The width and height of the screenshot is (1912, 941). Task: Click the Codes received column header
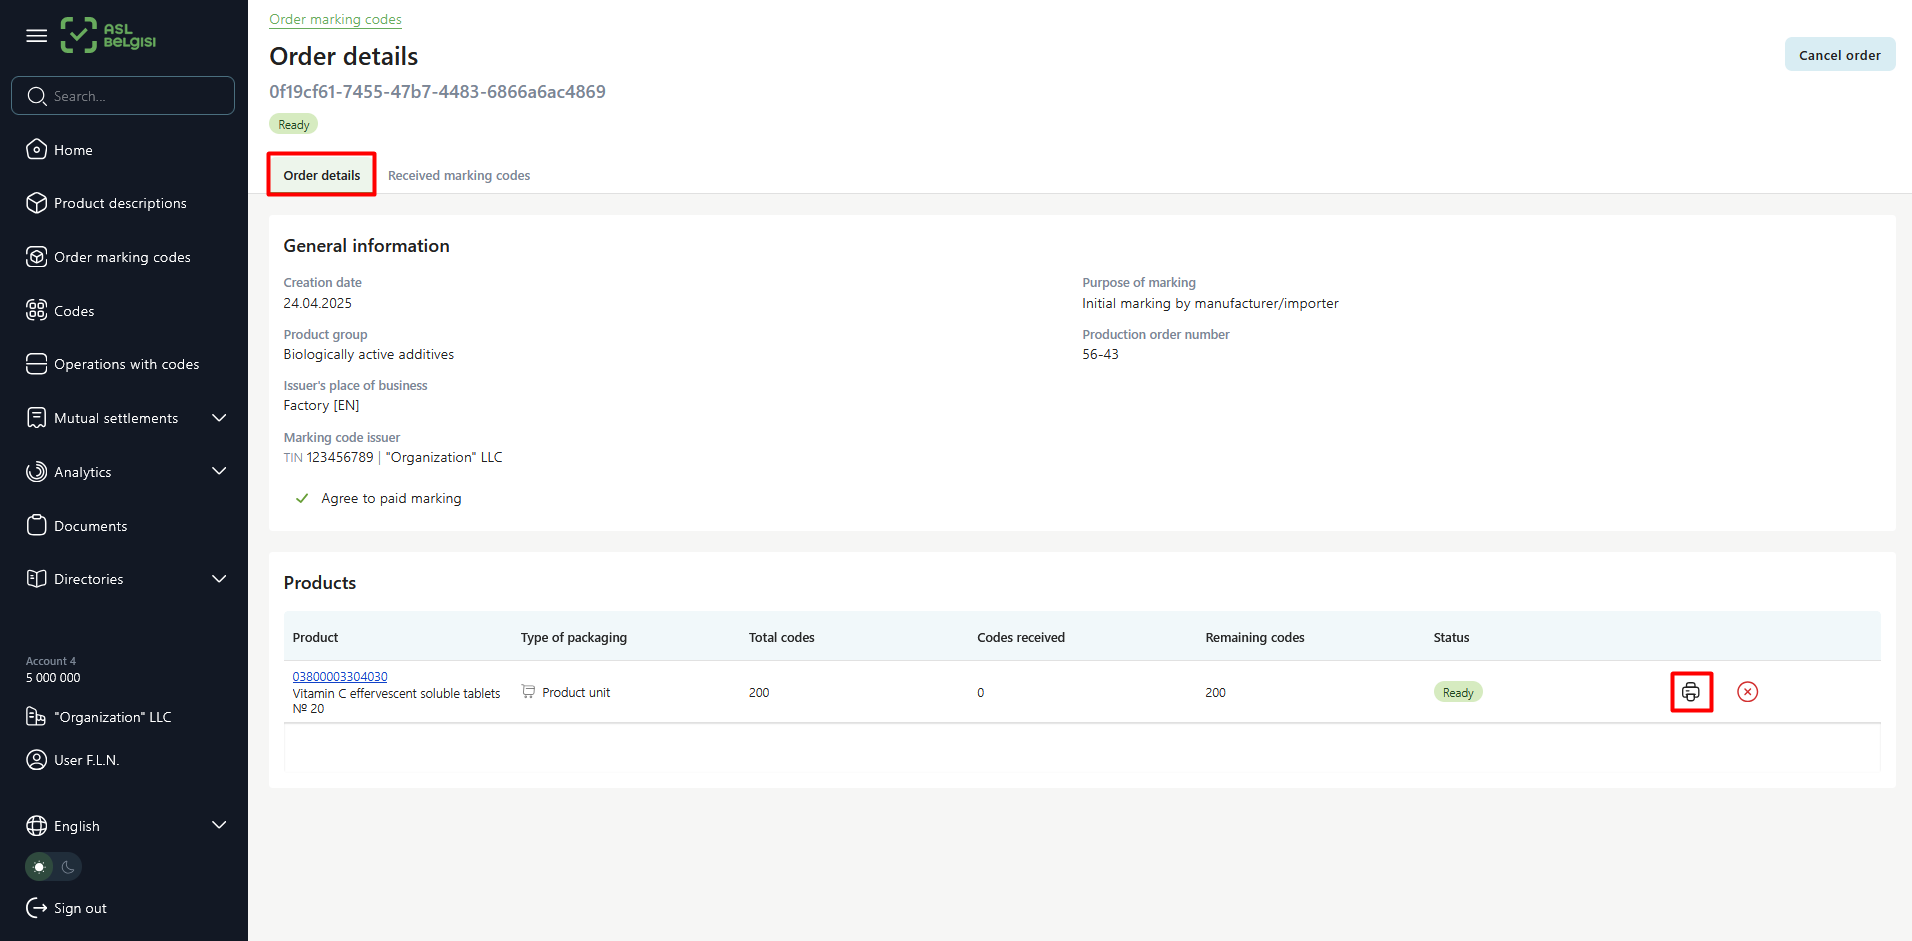point(1021,637)
